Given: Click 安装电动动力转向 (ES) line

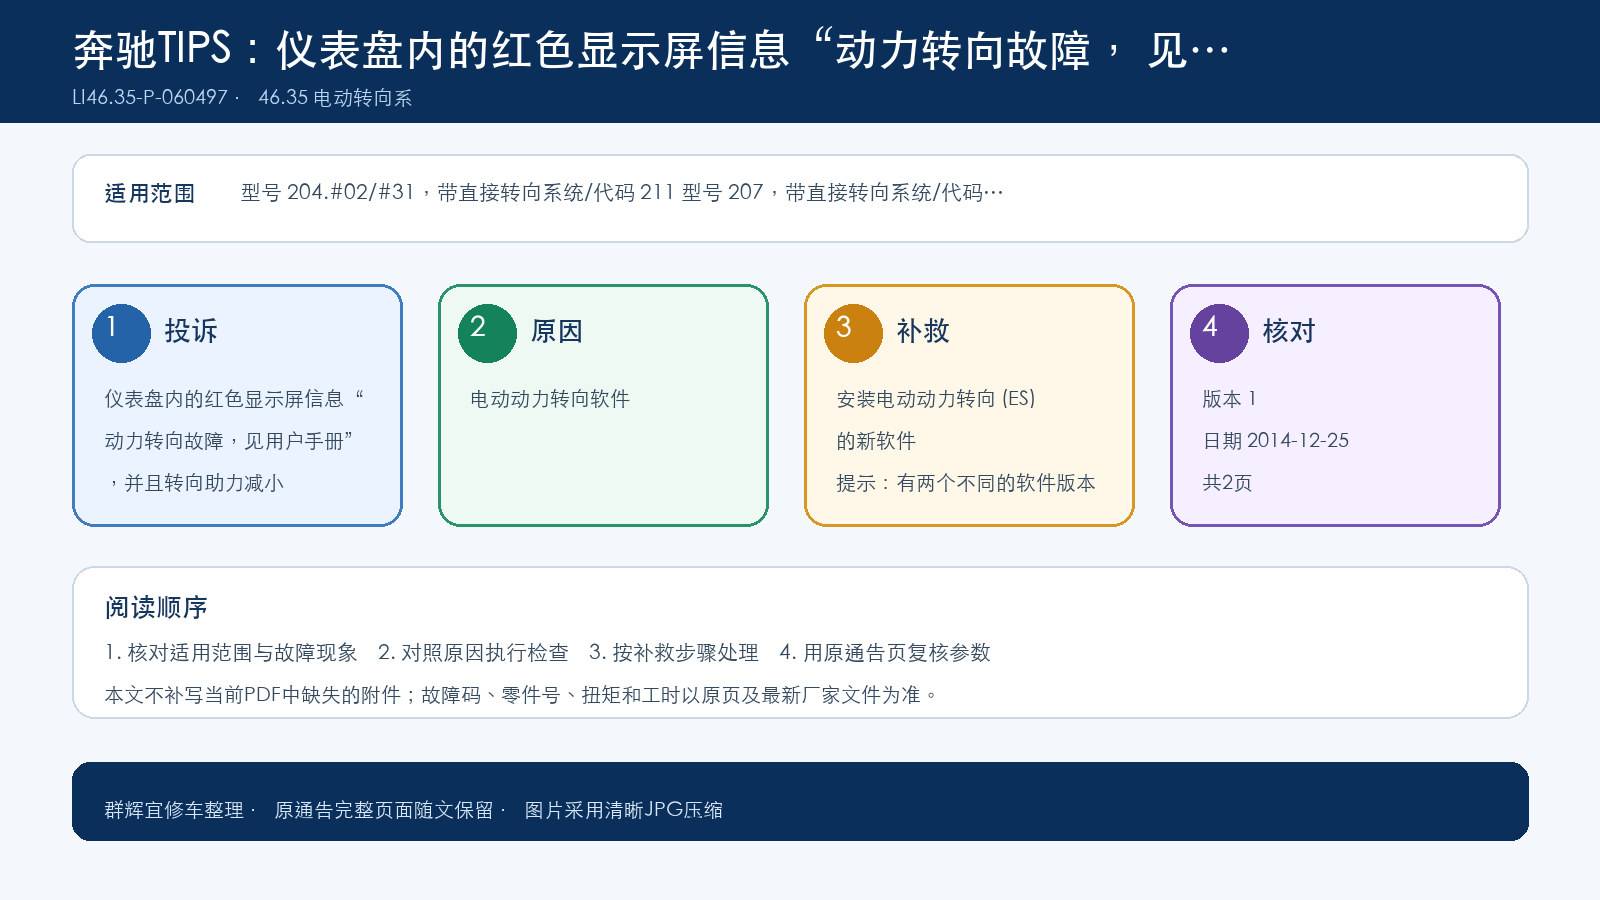Looking at the screenshot, I should [x=936, y=399].
